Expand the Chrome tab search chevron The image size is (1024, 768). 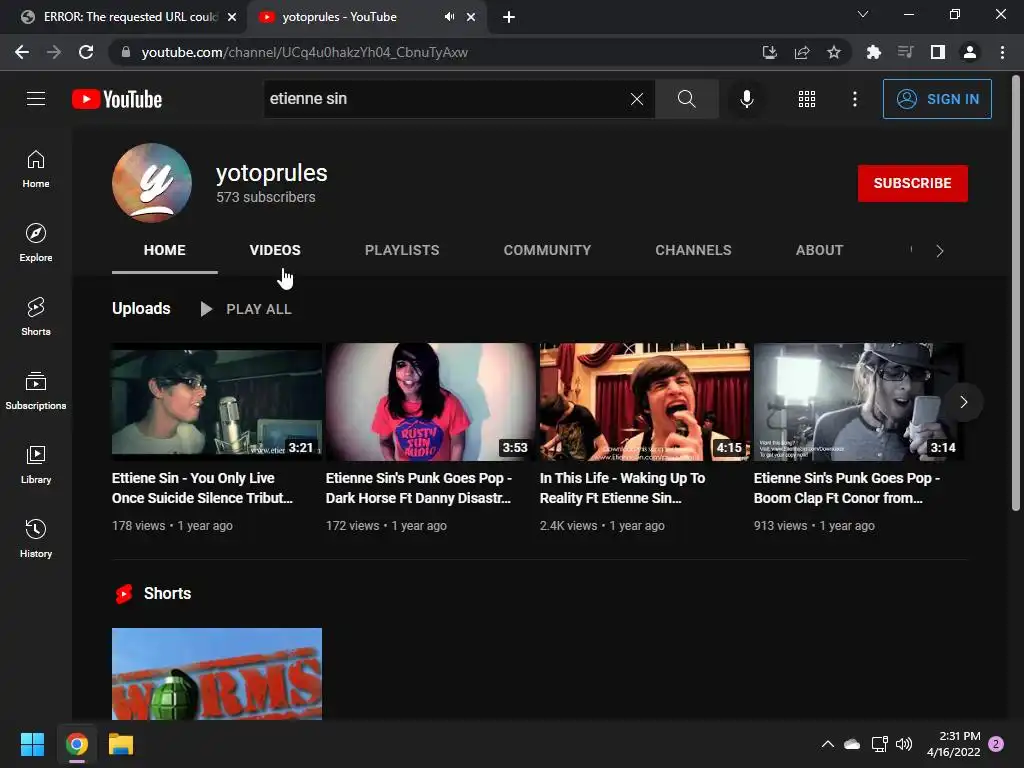click(x=863, y=14)
